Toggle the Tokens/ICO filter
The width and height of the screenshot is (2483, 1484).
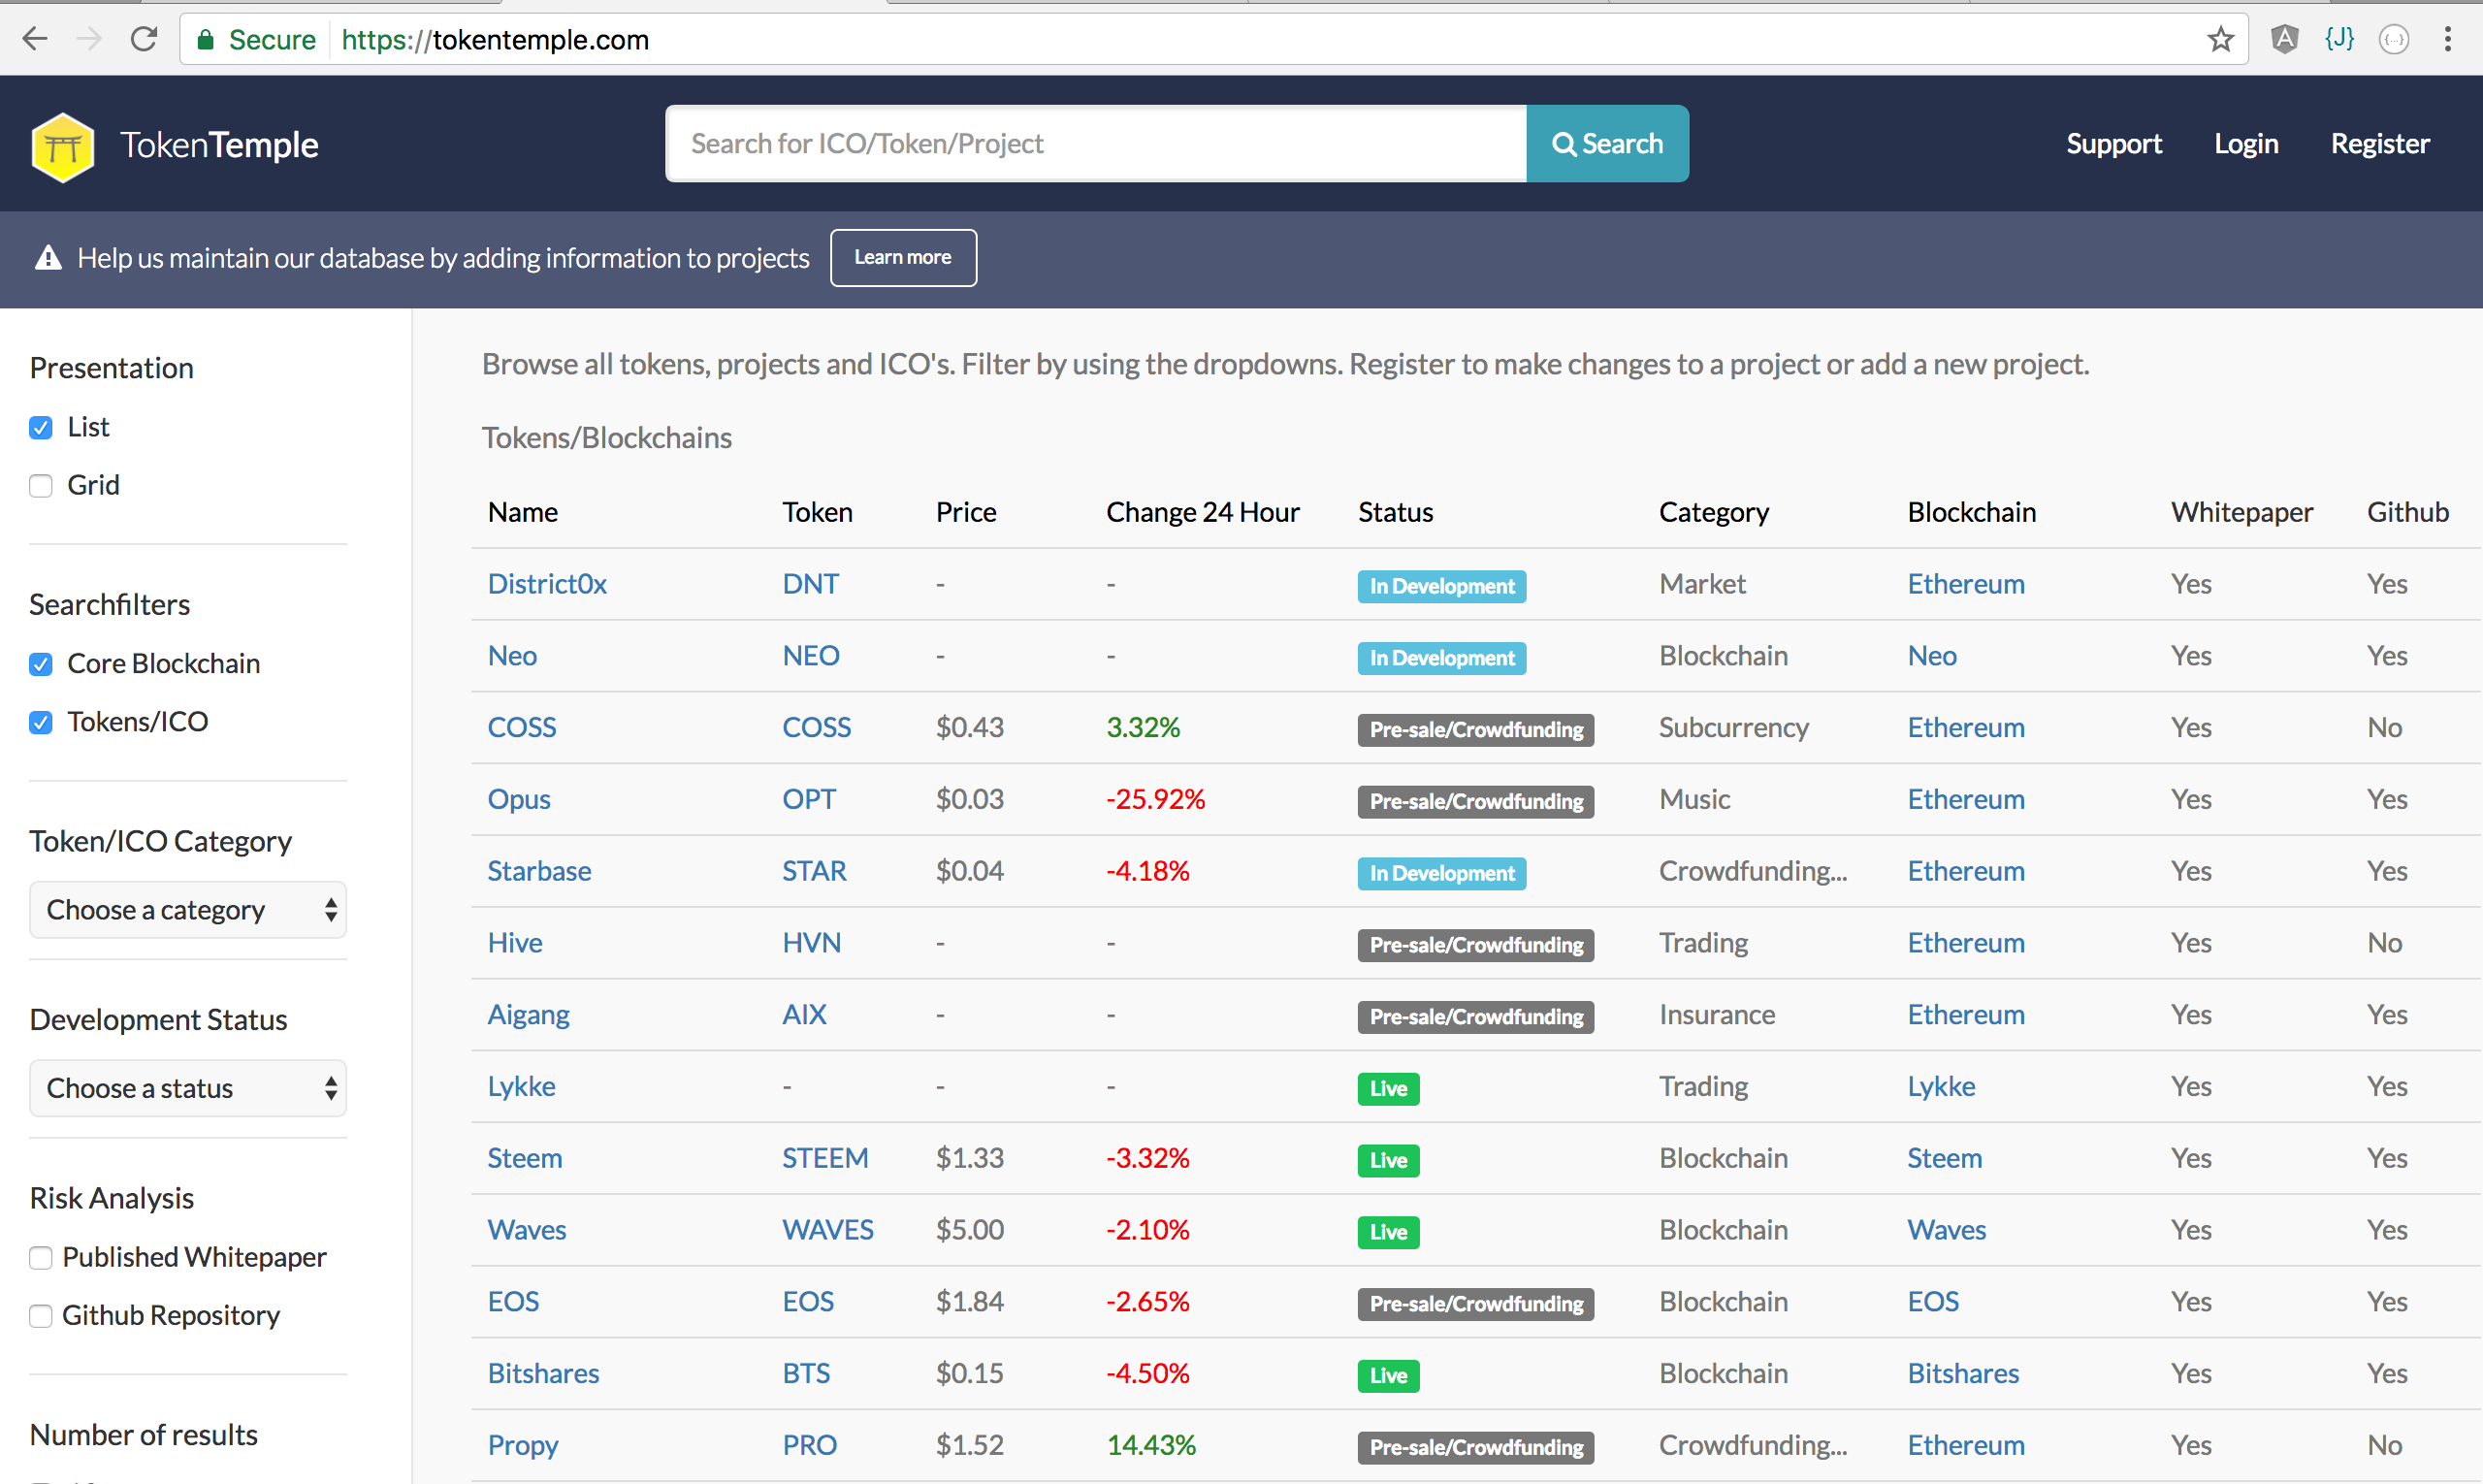pos(41,722)
